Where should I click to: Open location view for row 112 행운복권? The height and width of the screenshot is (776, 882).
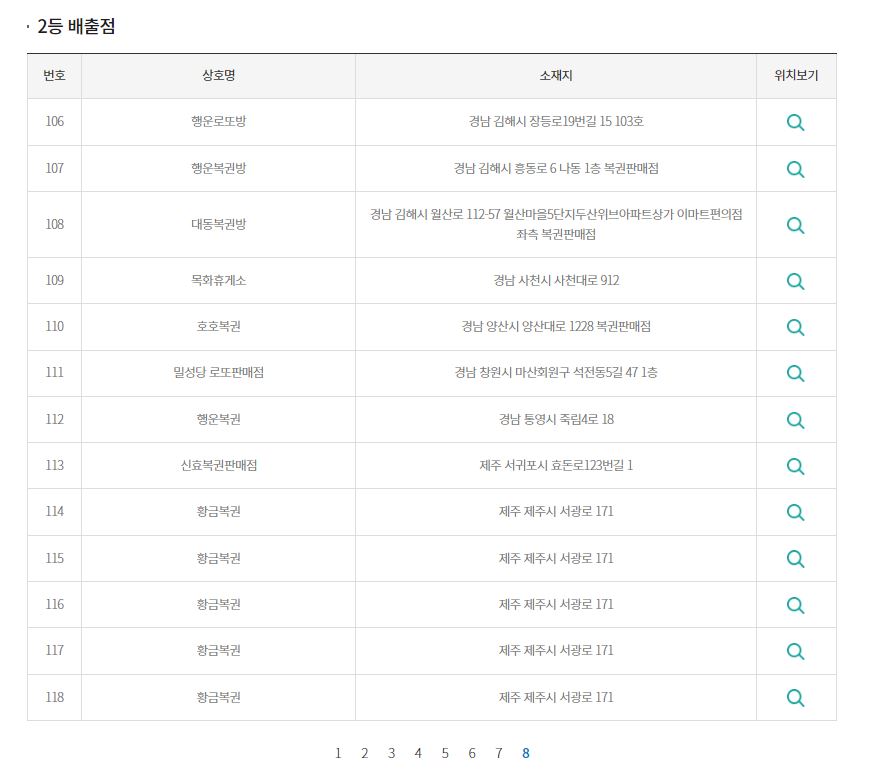coord(795,419)
